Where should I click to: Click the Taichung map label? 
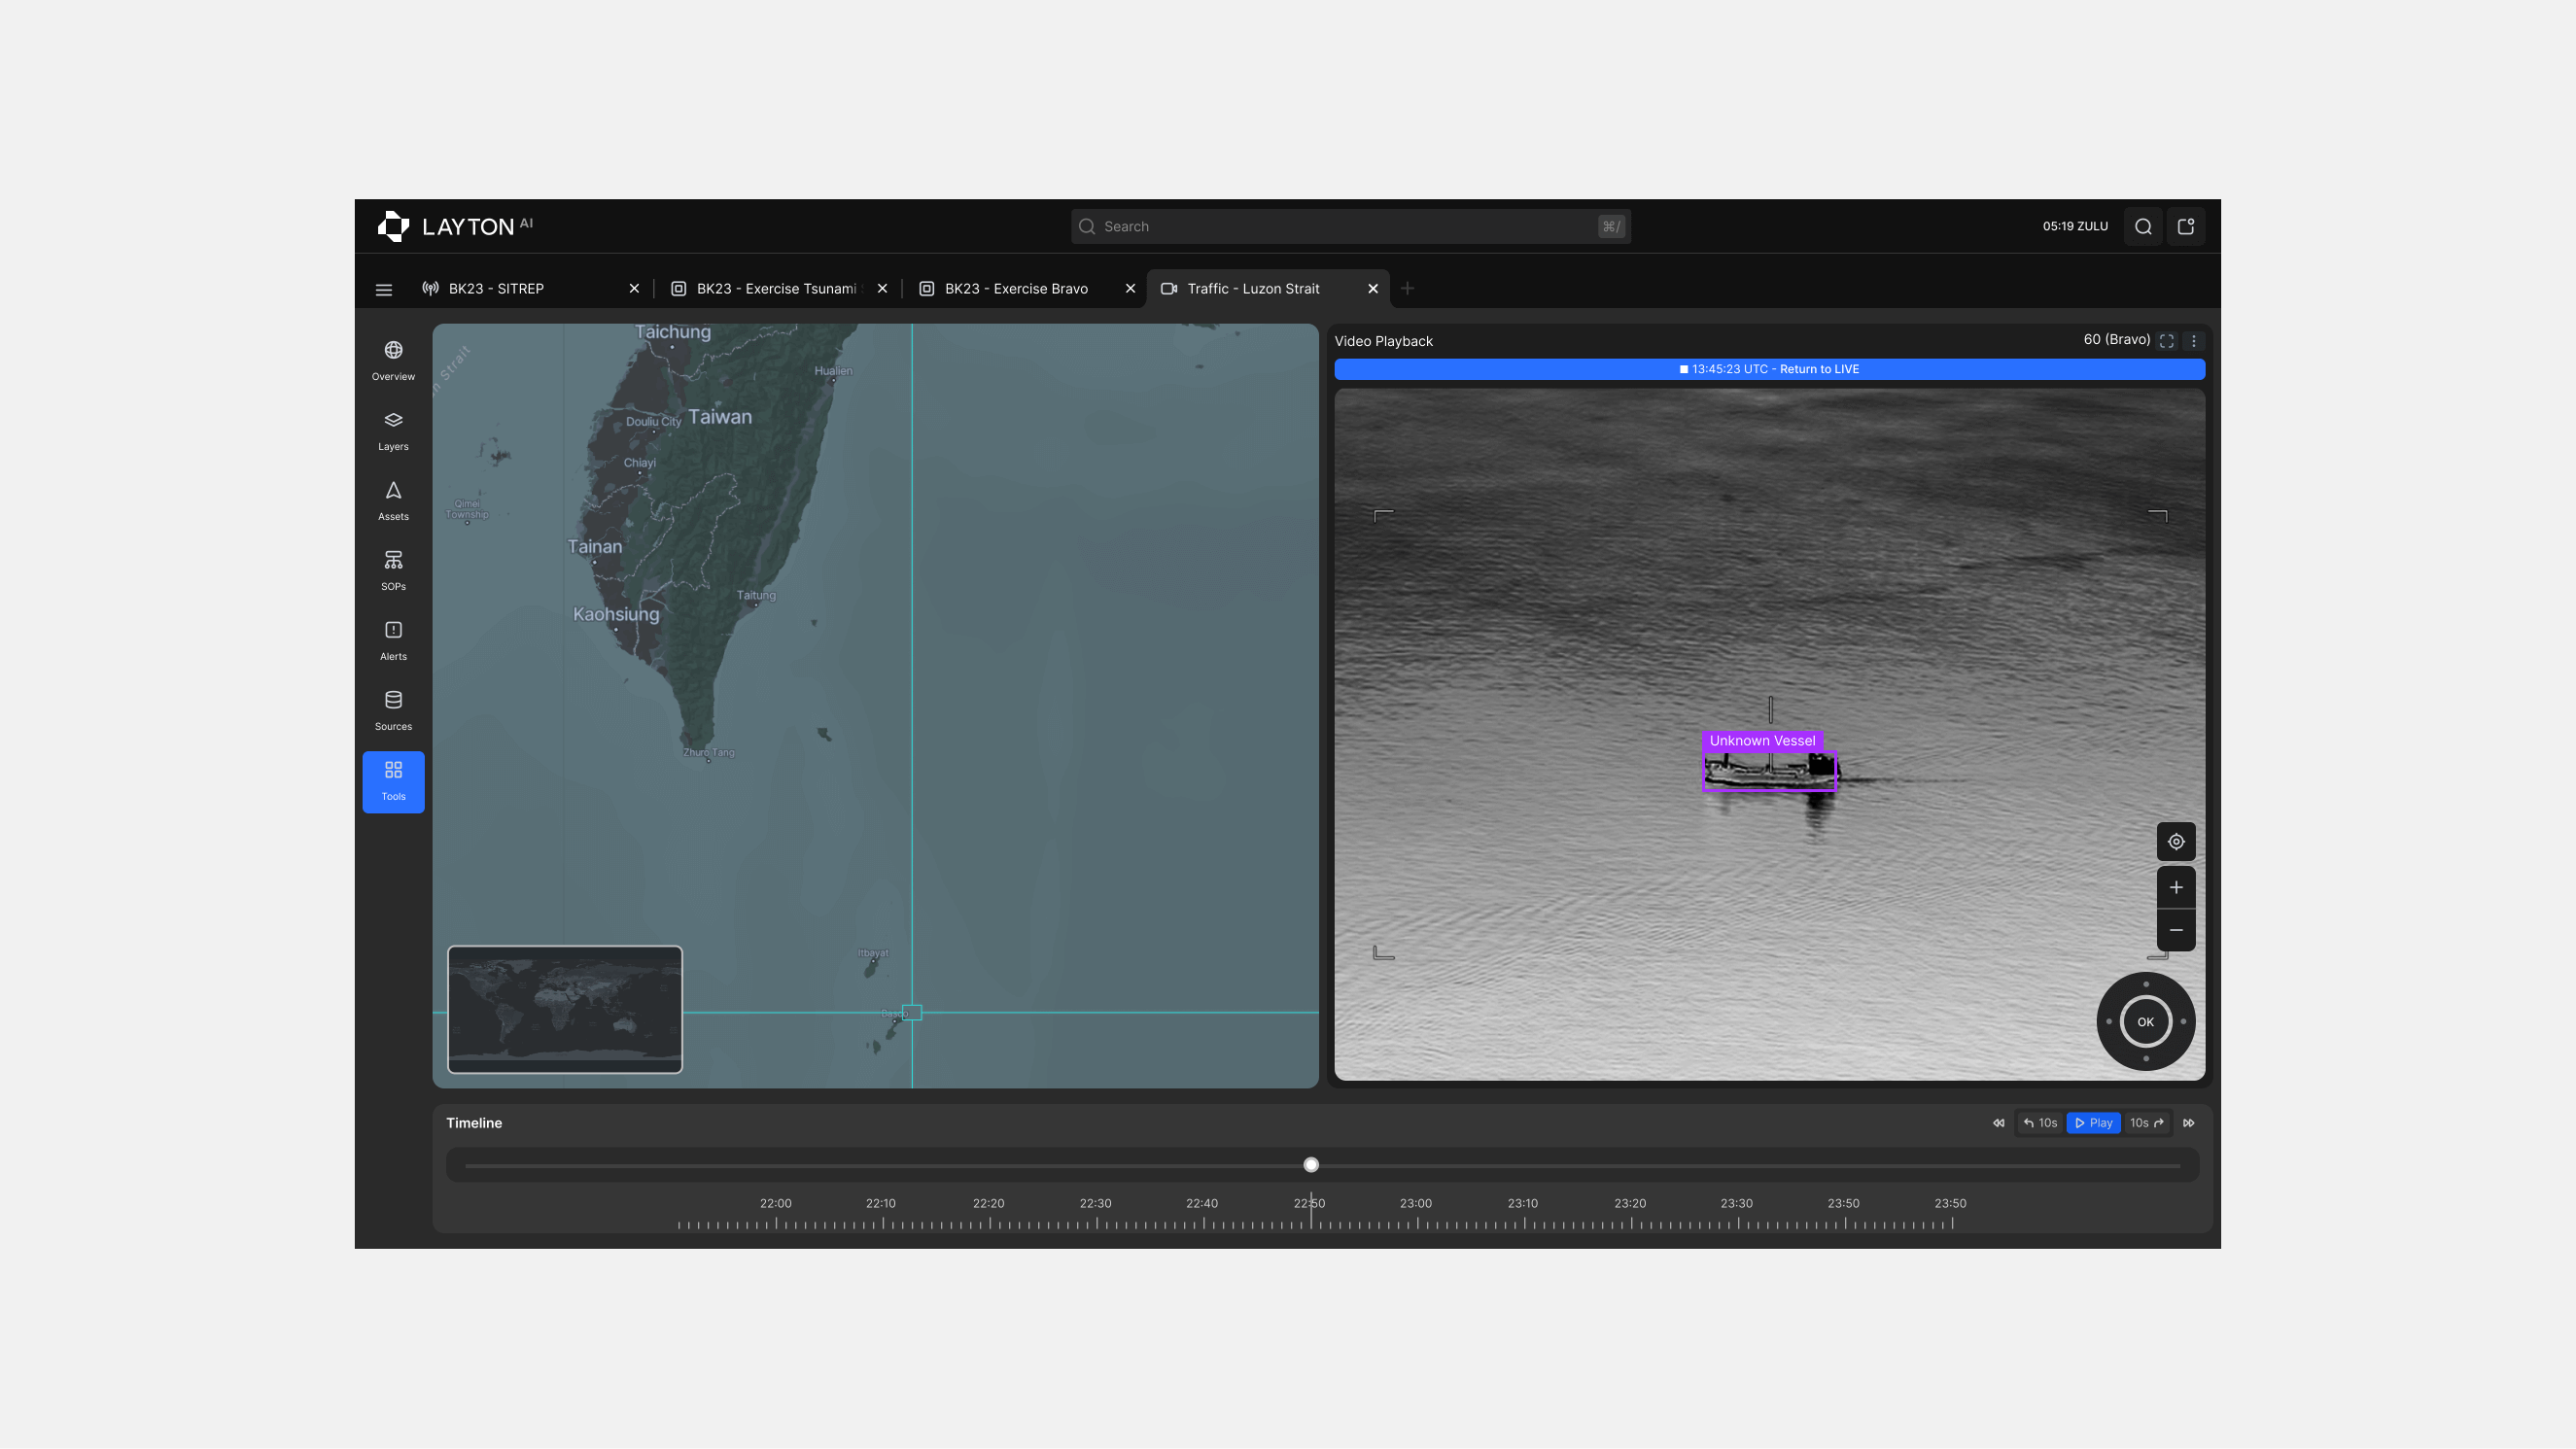click(x=673, y=332)
